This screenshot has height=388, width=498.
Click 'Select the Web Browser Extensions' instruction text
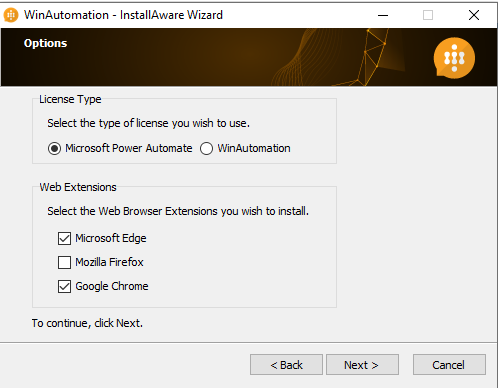[x=178, y=211]
